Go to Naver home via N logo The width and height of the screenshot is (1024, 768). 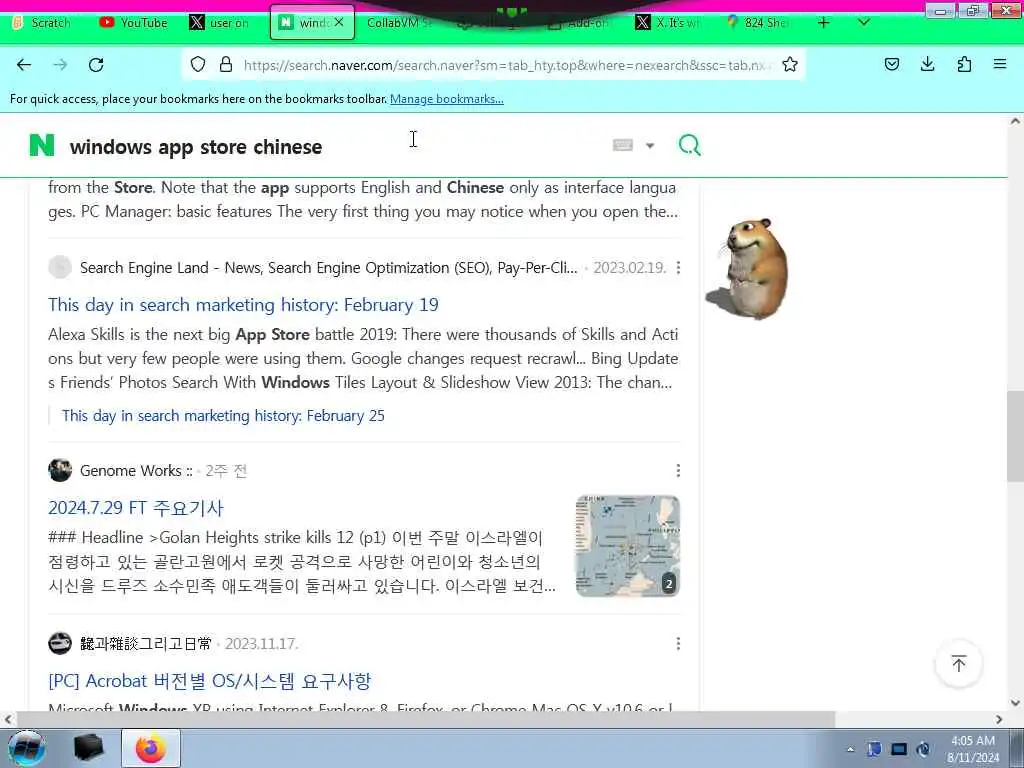(x=42, y=145)
